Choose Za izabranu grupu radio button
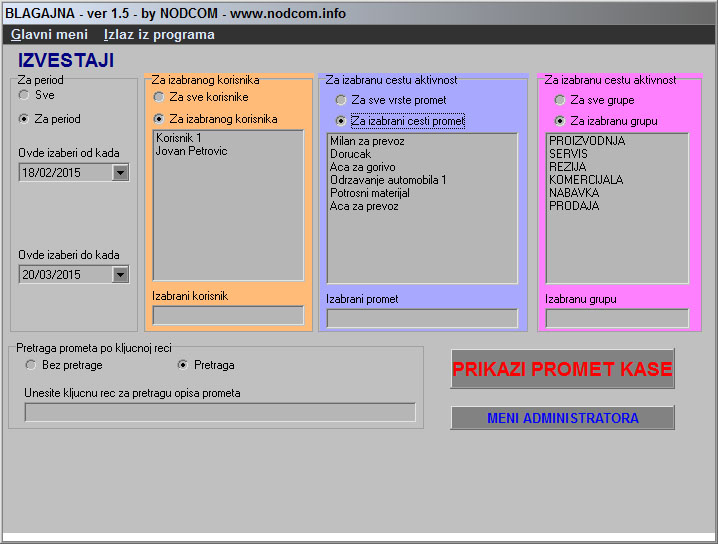 [560, 121]
